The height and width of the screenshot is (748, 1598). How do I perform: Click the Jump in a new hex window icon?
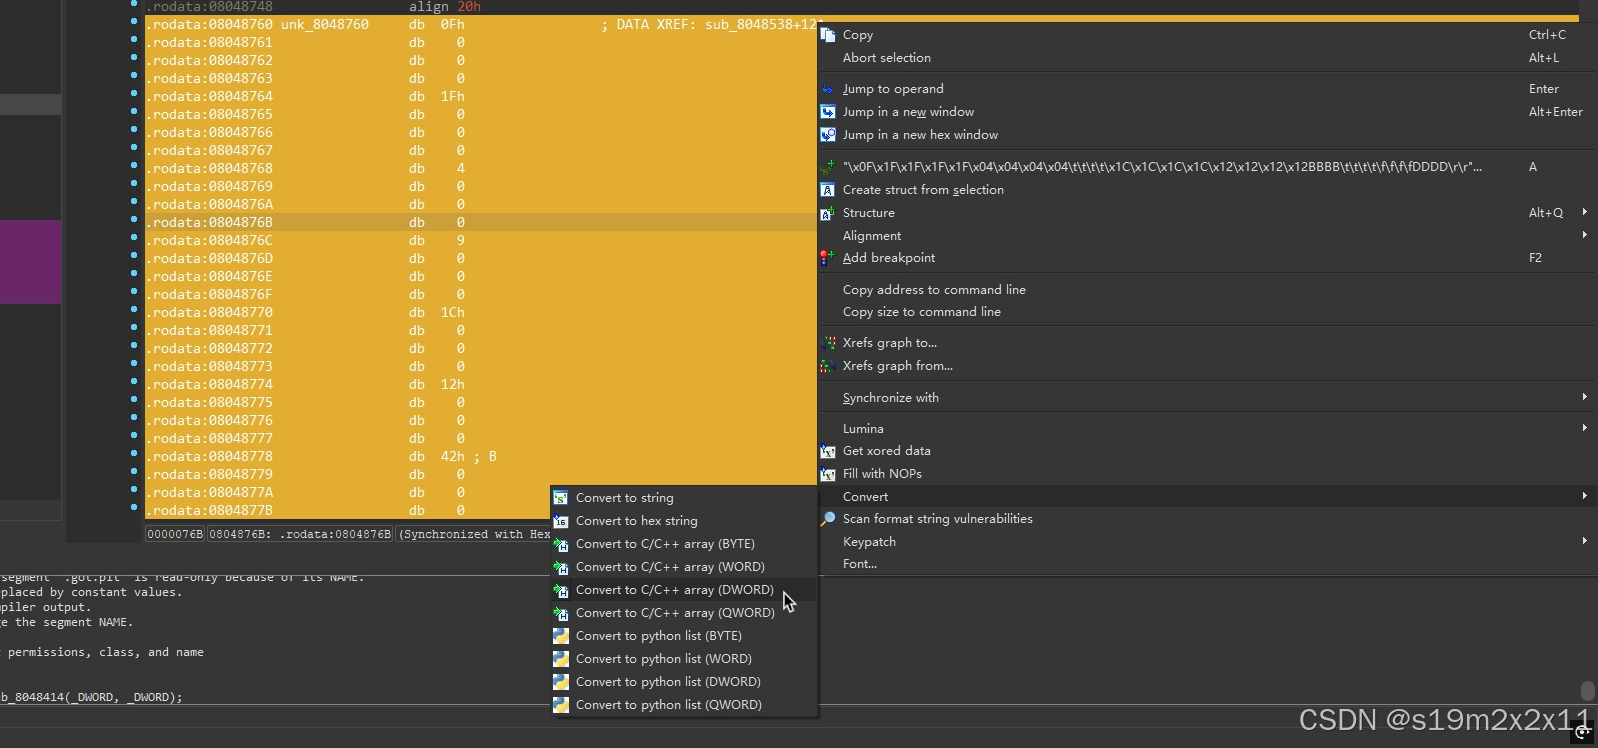828,135
